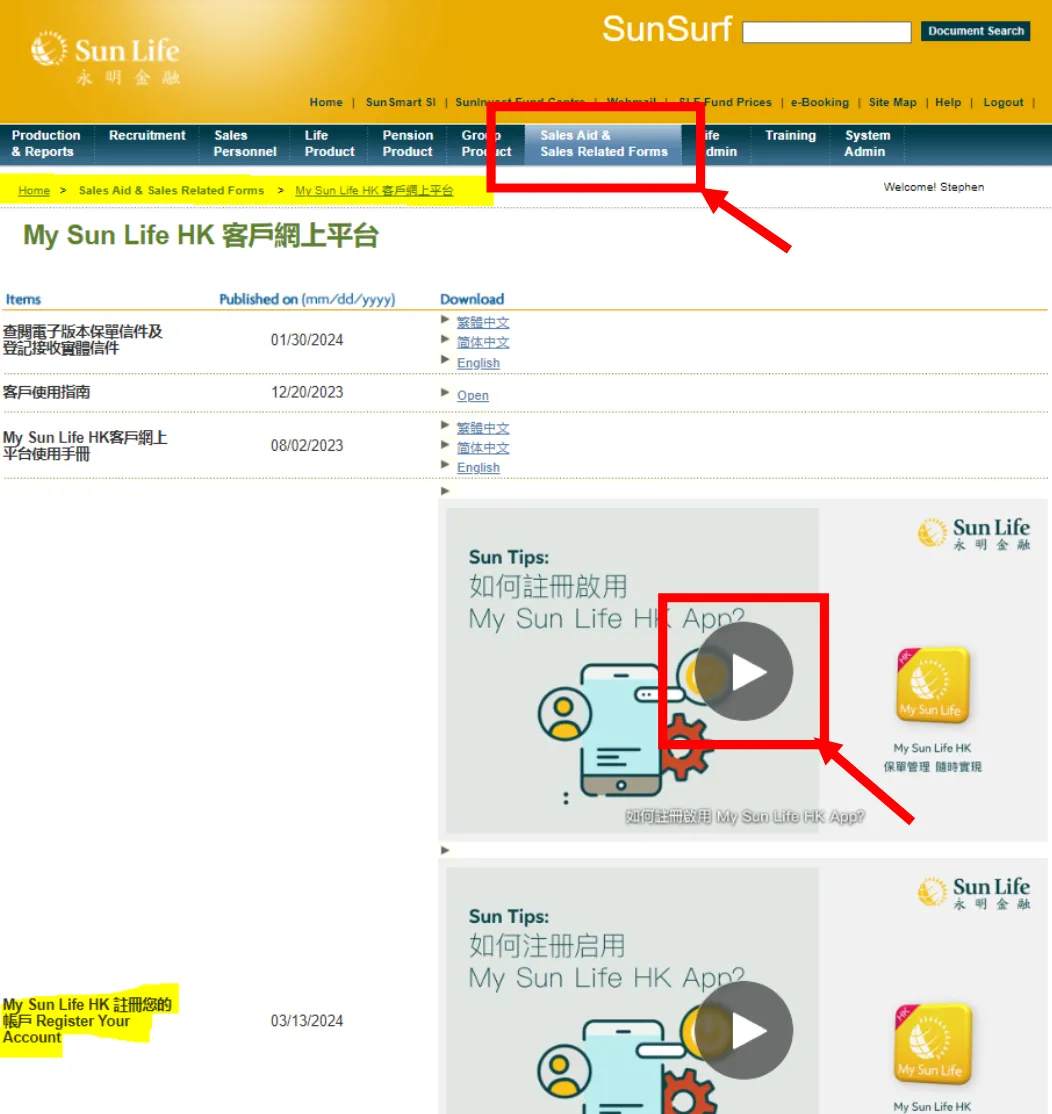Click My Sun Life HK app icon in second video

coord(933,1043)
